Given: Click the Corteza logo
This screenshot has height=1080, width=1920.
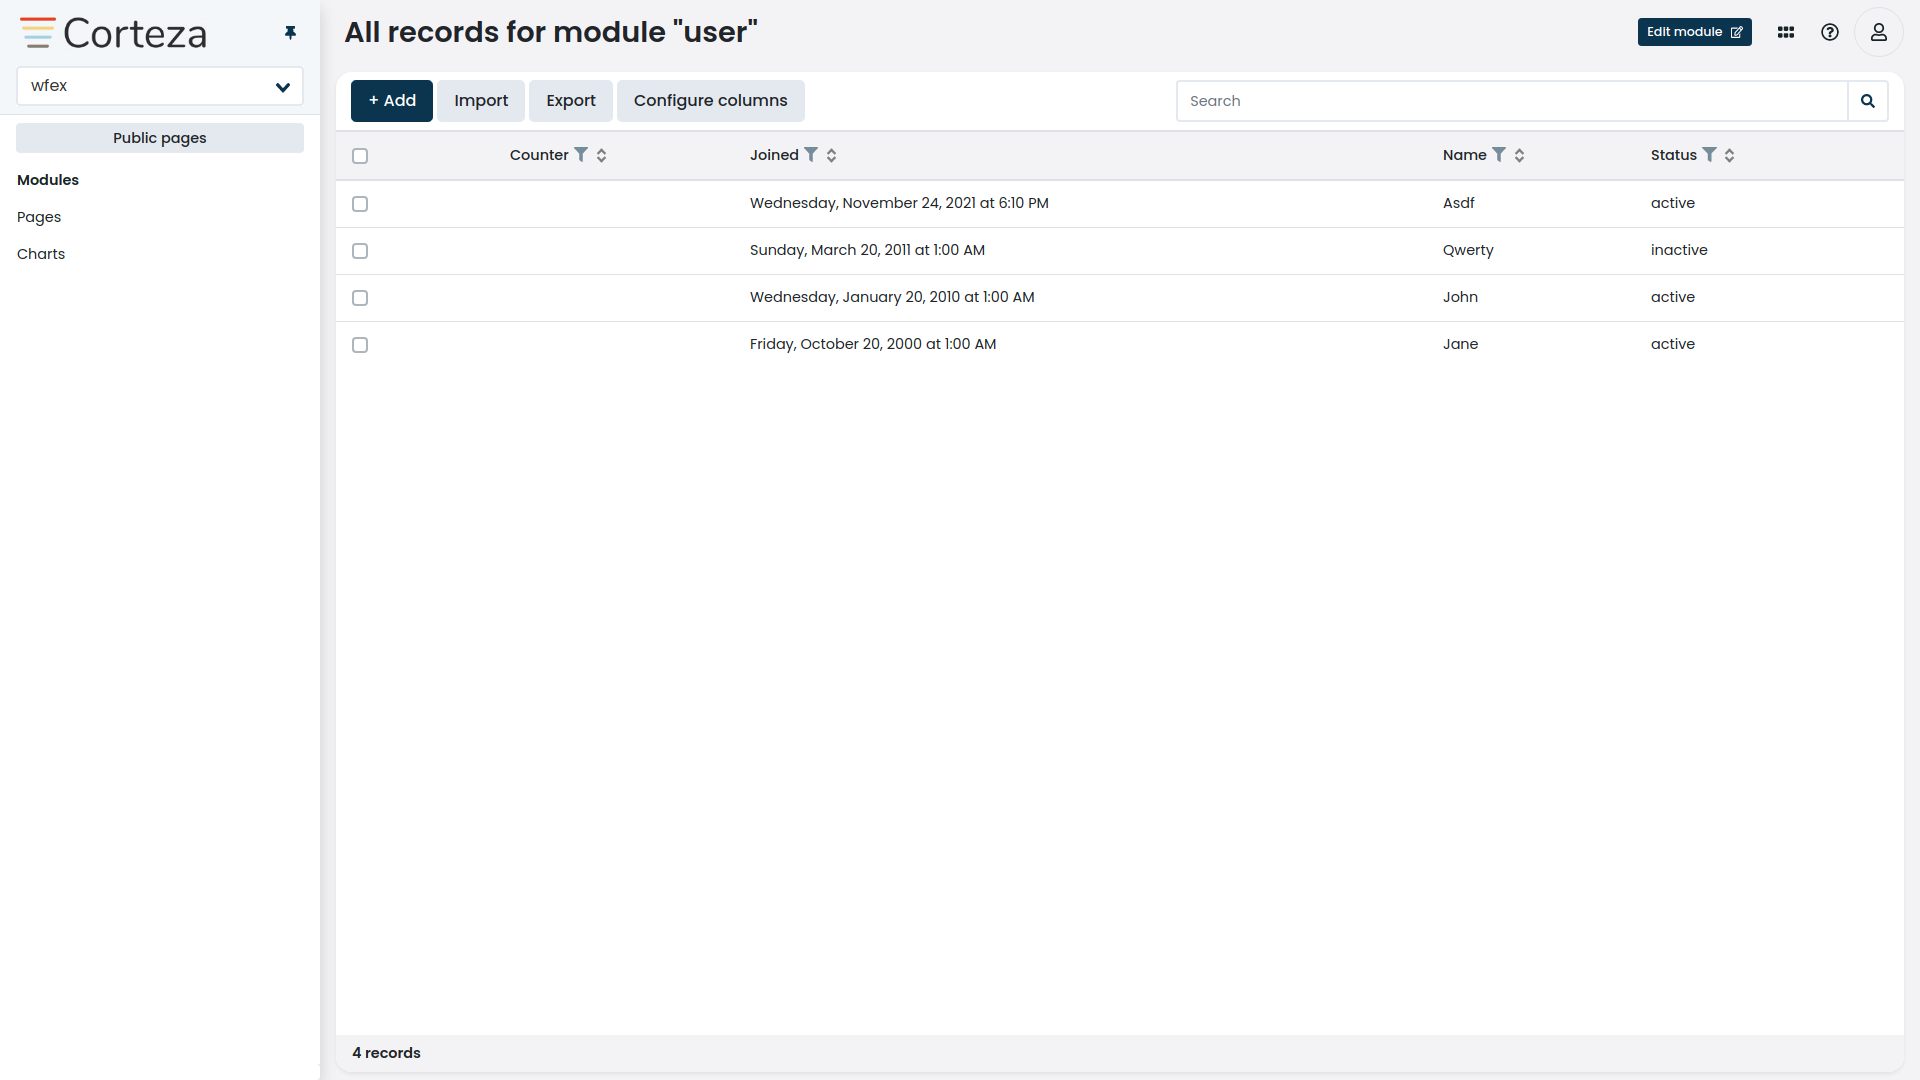Looking at the screenshot, I should click(113, 33).
